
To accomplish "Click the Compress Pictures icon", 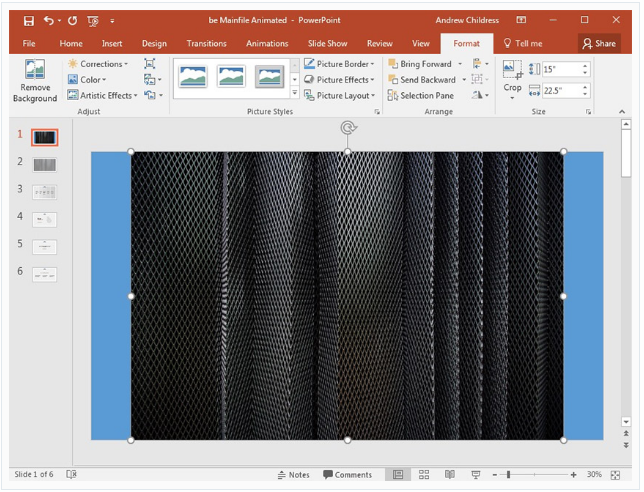I will pos(150,64).
